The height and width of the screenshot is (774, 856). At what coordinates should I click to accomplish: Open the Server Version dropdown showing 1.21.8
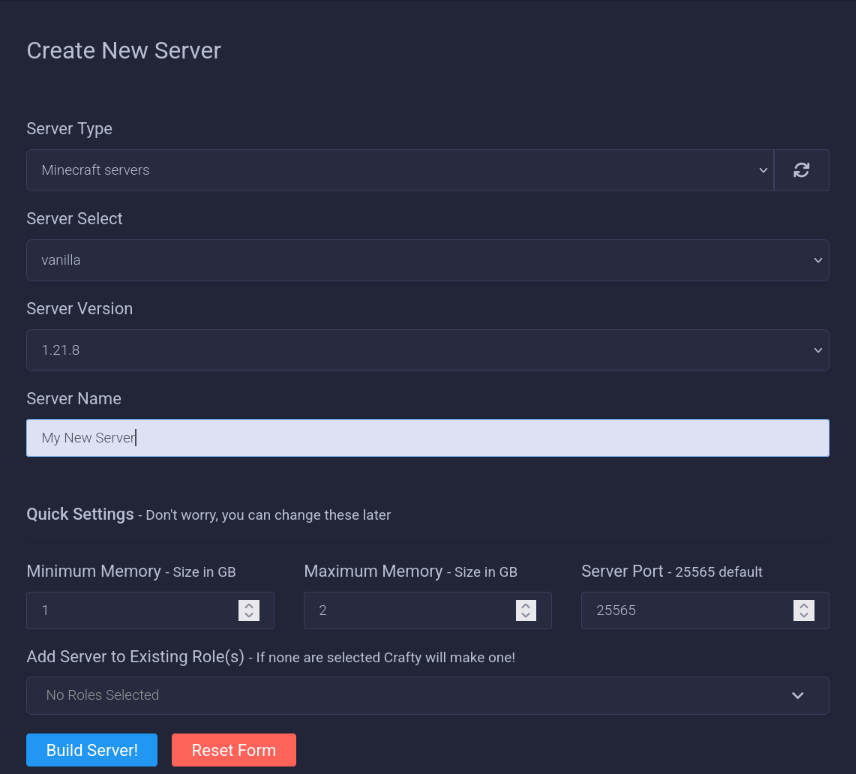[x=427, y=350]
